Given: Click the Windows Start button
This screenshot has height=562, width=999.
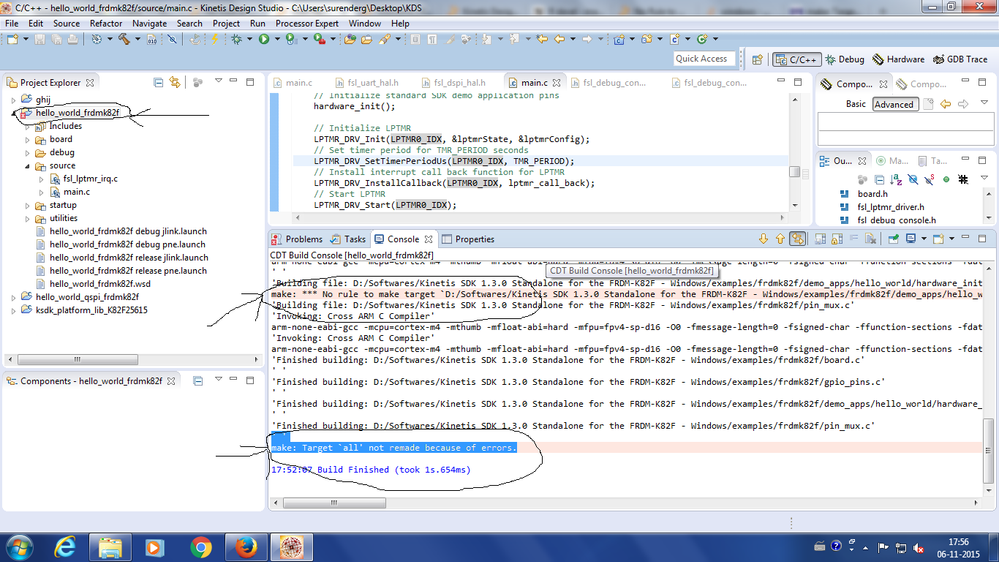Looking at the screenshot, I should point(19,547).
